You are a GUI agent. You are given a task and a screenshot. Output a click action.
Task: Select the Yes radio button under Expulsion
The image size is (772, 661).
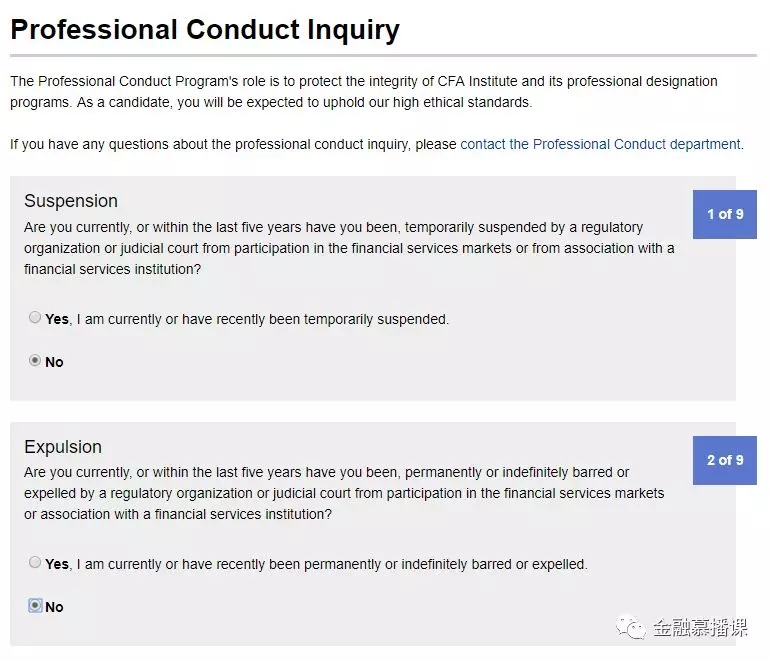35,563
